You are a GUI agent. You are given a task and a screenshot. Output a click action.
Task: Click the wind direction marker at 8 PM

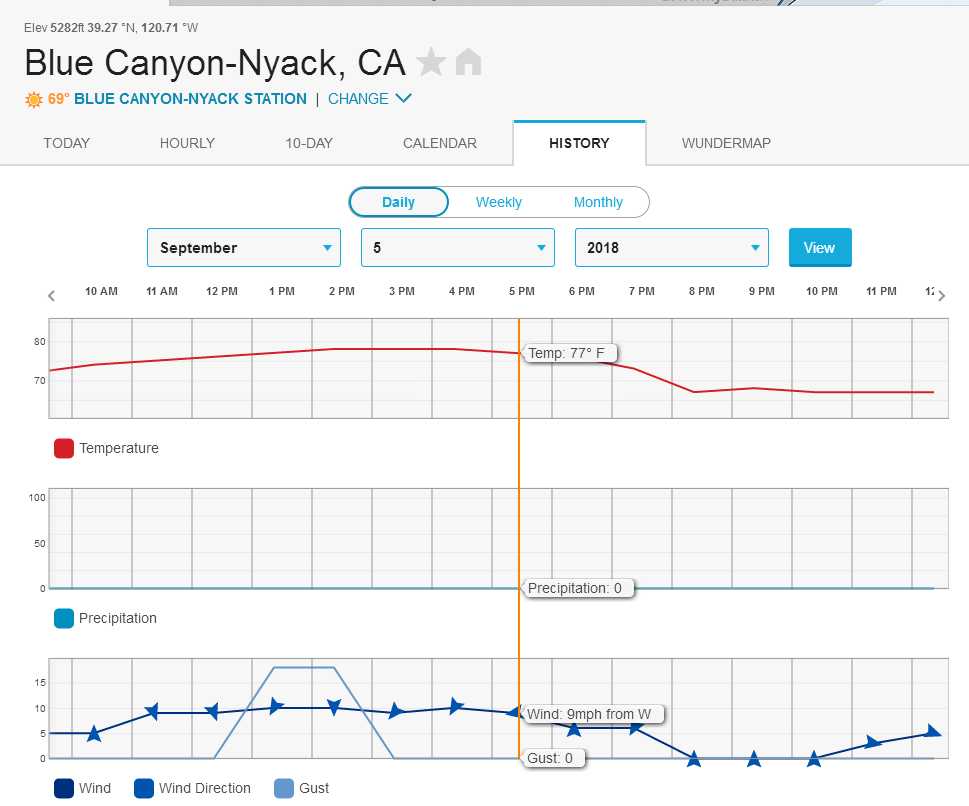(694, 759)
